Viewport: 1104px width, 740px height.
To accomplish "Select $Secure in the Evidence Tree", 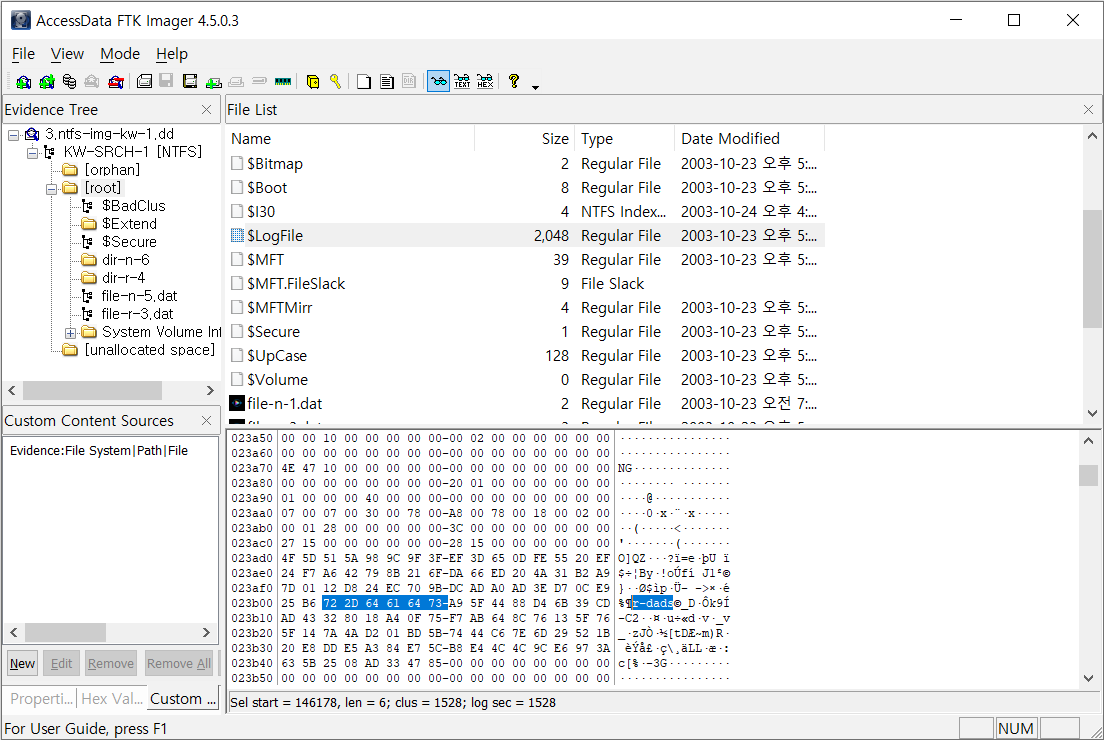I will (130, 242).
